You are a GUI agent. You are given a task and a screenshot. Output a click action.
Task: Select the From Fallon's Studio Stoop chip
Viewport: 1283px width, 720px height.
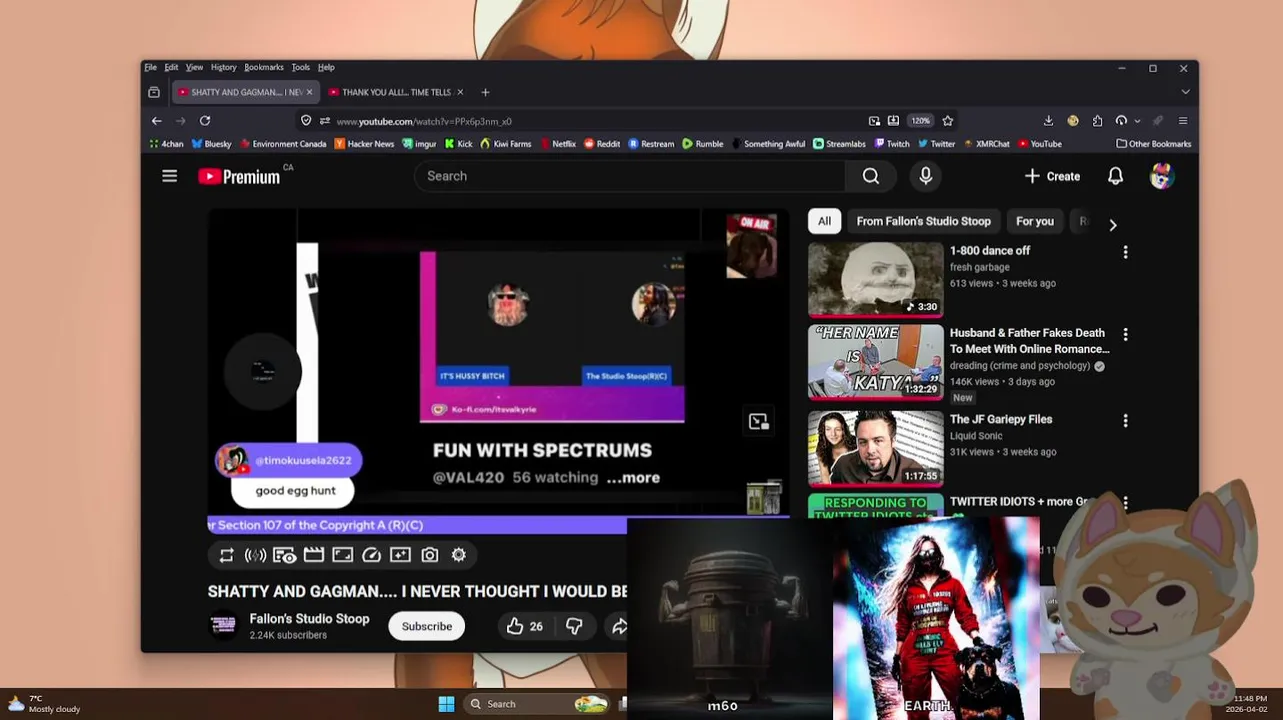[x=923, y=221]
